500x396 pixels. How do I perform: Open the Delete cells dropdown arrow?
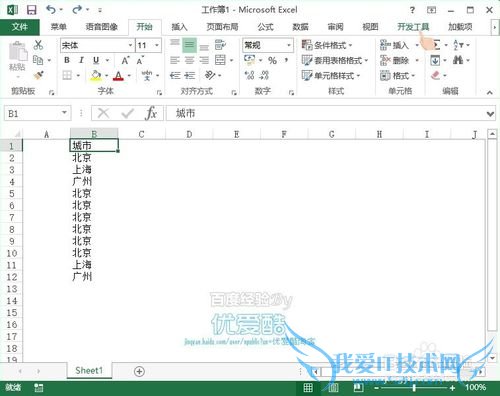[417, 60]
